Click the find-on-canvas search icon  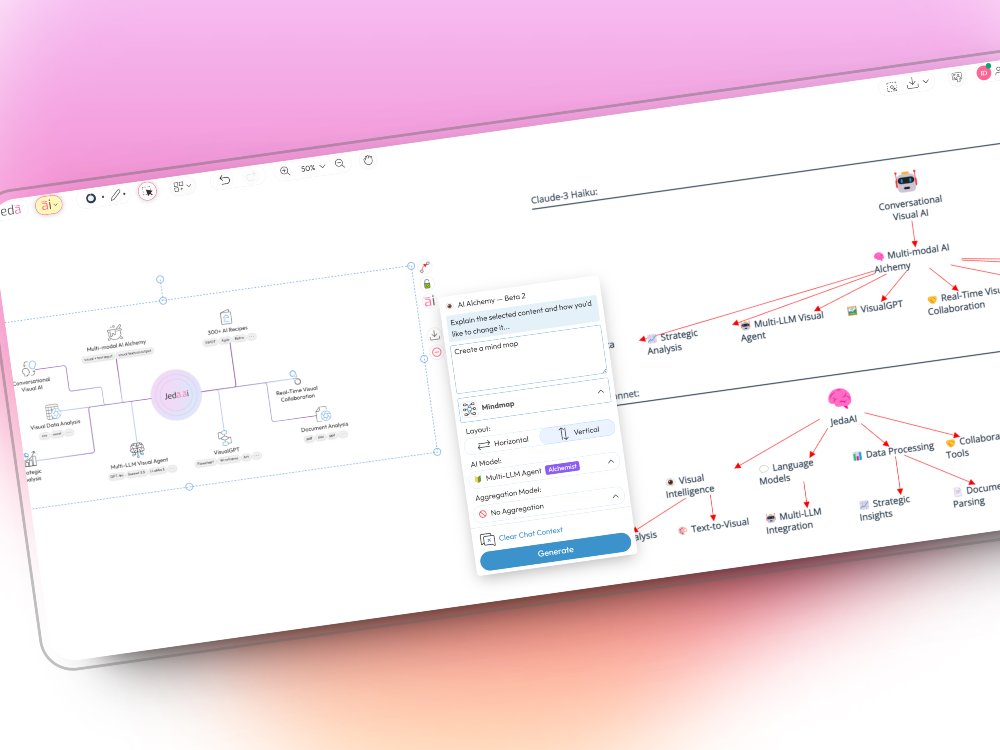point(892,87)
